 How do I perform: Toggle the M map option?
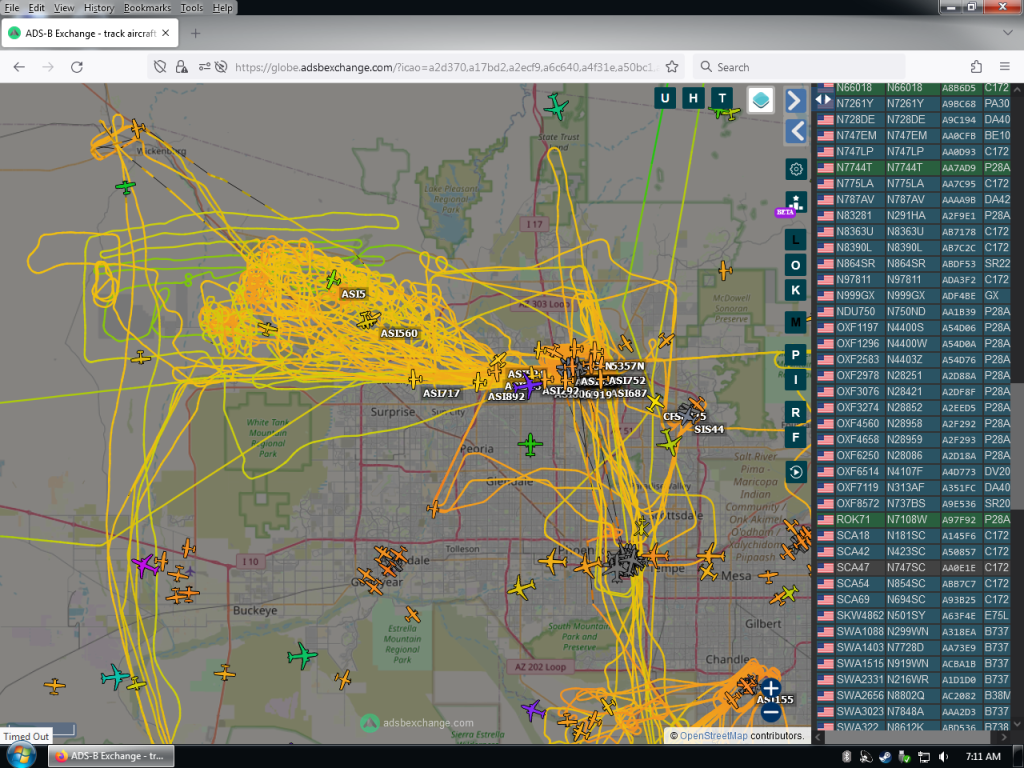(795, 322)
